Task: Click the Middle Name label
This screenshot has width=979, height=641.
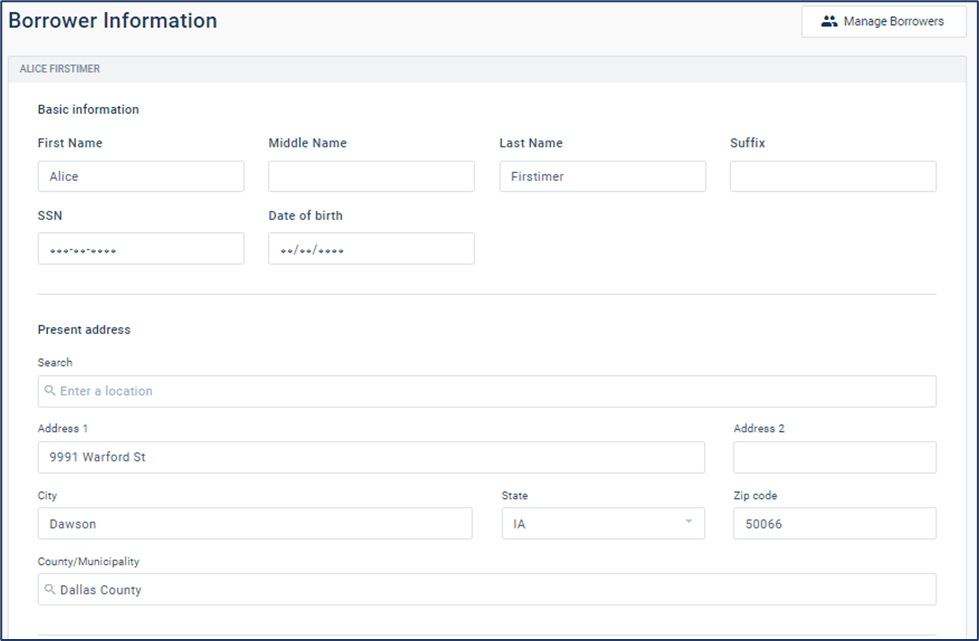Action: 307,143
